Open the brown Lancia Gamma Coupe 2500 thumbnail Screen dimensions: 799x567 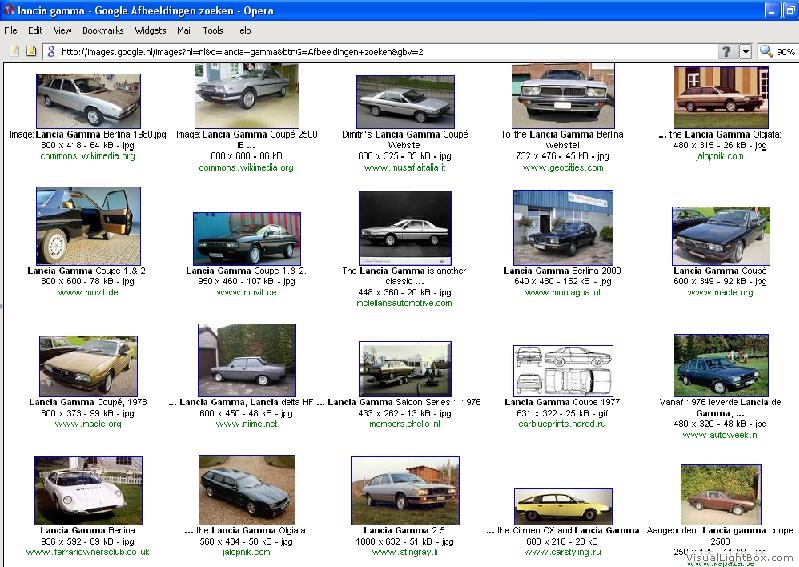click(x=721, y=494)
